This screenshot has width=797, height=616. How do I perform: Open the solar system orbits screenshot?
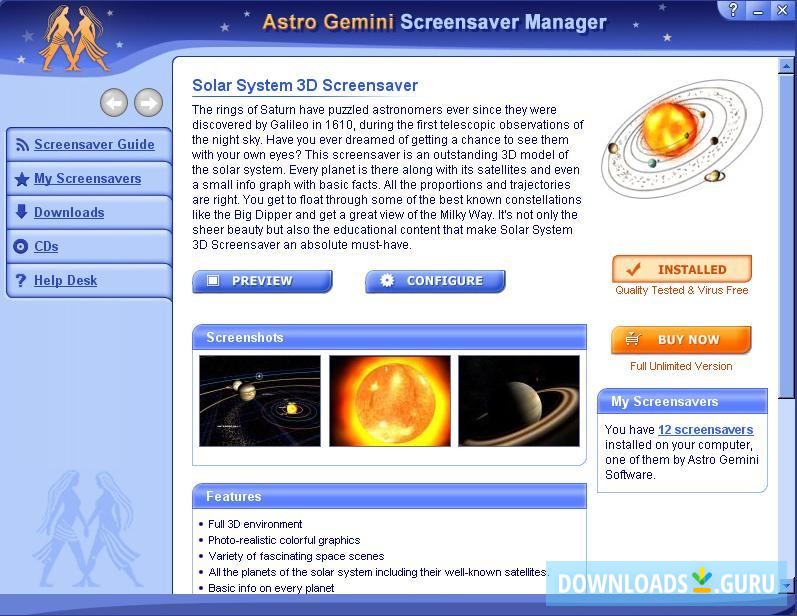(x=260, y=401)
